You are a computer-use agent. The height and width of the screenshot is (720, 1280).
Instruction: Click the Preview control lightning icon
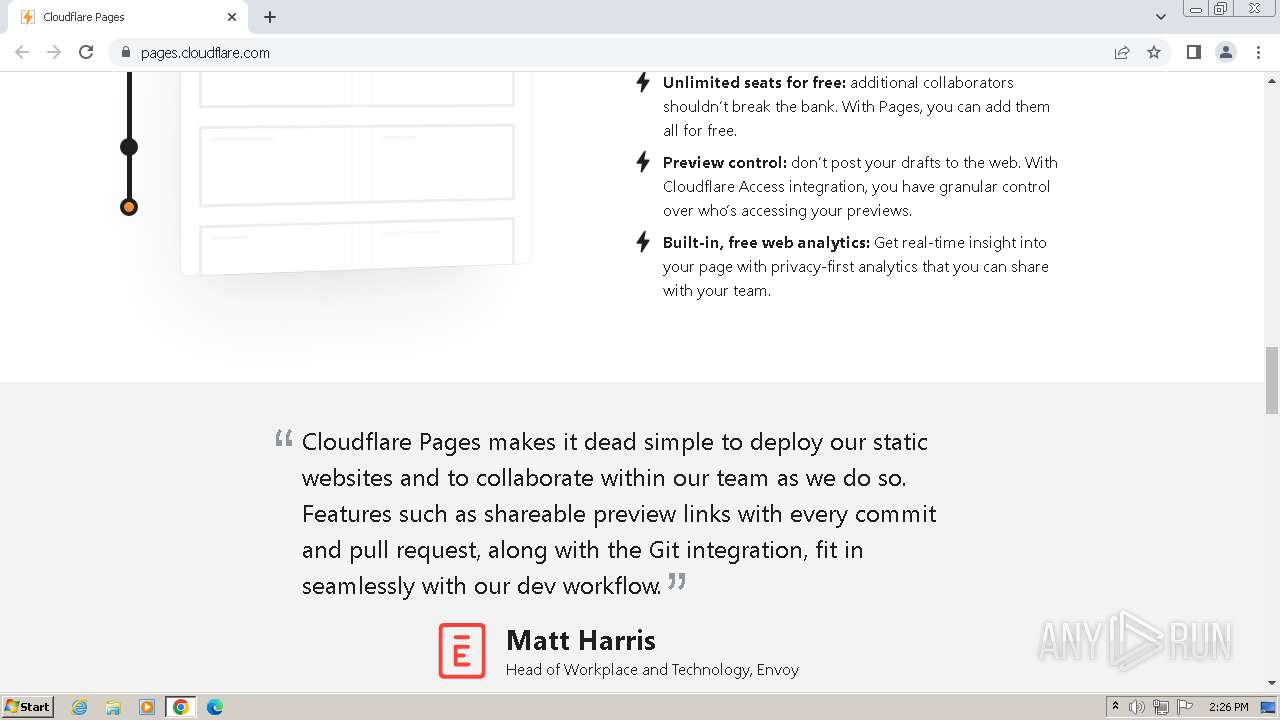pyautogui.click(x=643, y=162)
